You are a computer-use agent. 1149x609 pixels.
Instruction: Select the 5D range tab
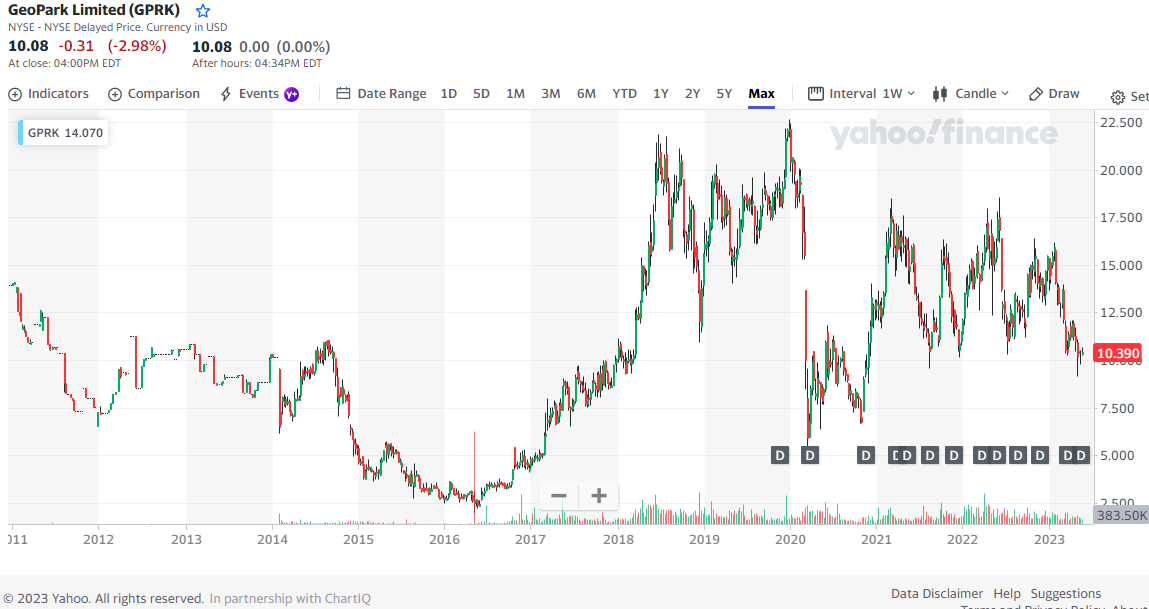point(481,94)
